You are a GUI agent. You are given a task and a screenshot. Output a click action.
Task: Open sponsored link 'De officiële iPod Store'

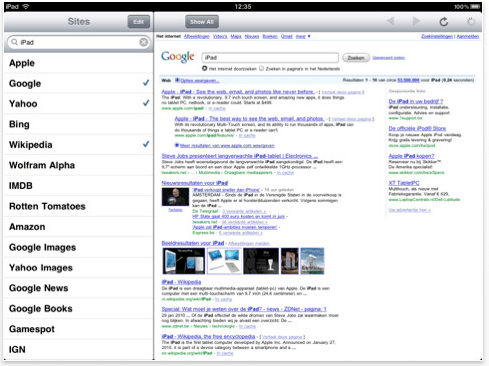click(417, 128)
